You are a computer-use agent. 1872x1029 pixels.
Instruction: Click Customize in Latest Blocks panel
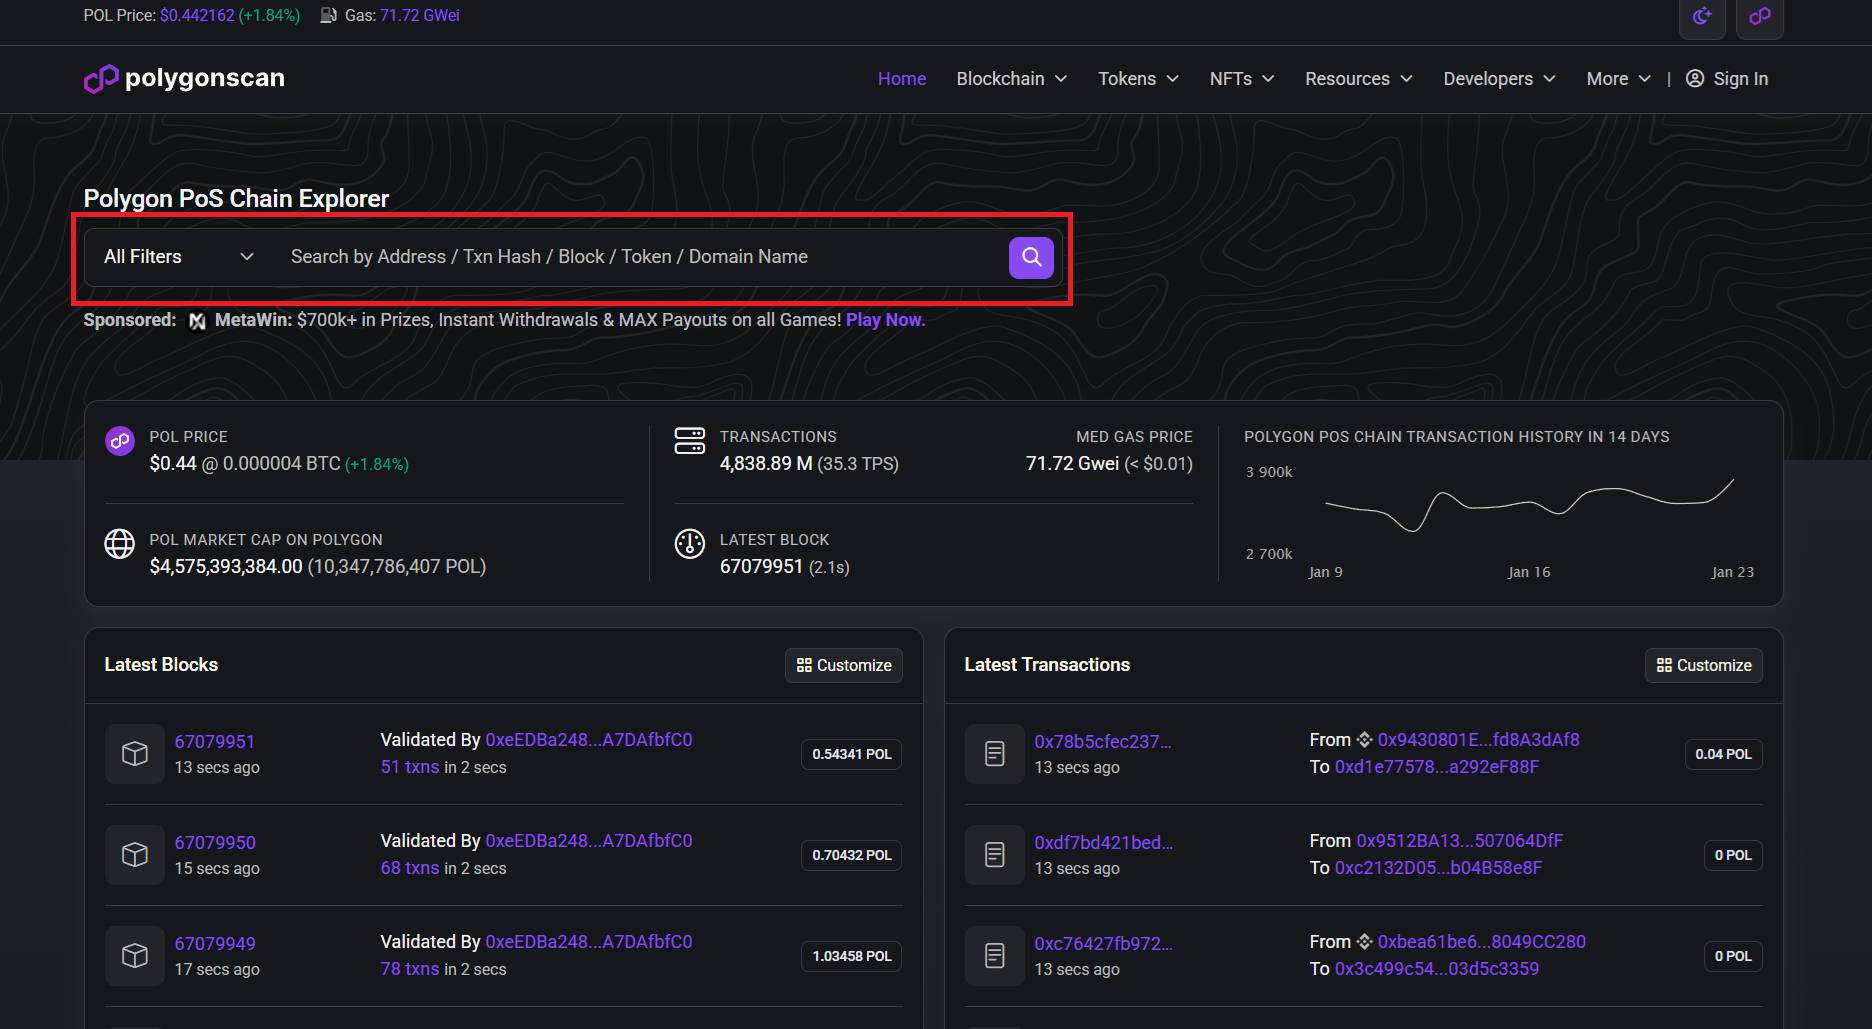[844, 666]
